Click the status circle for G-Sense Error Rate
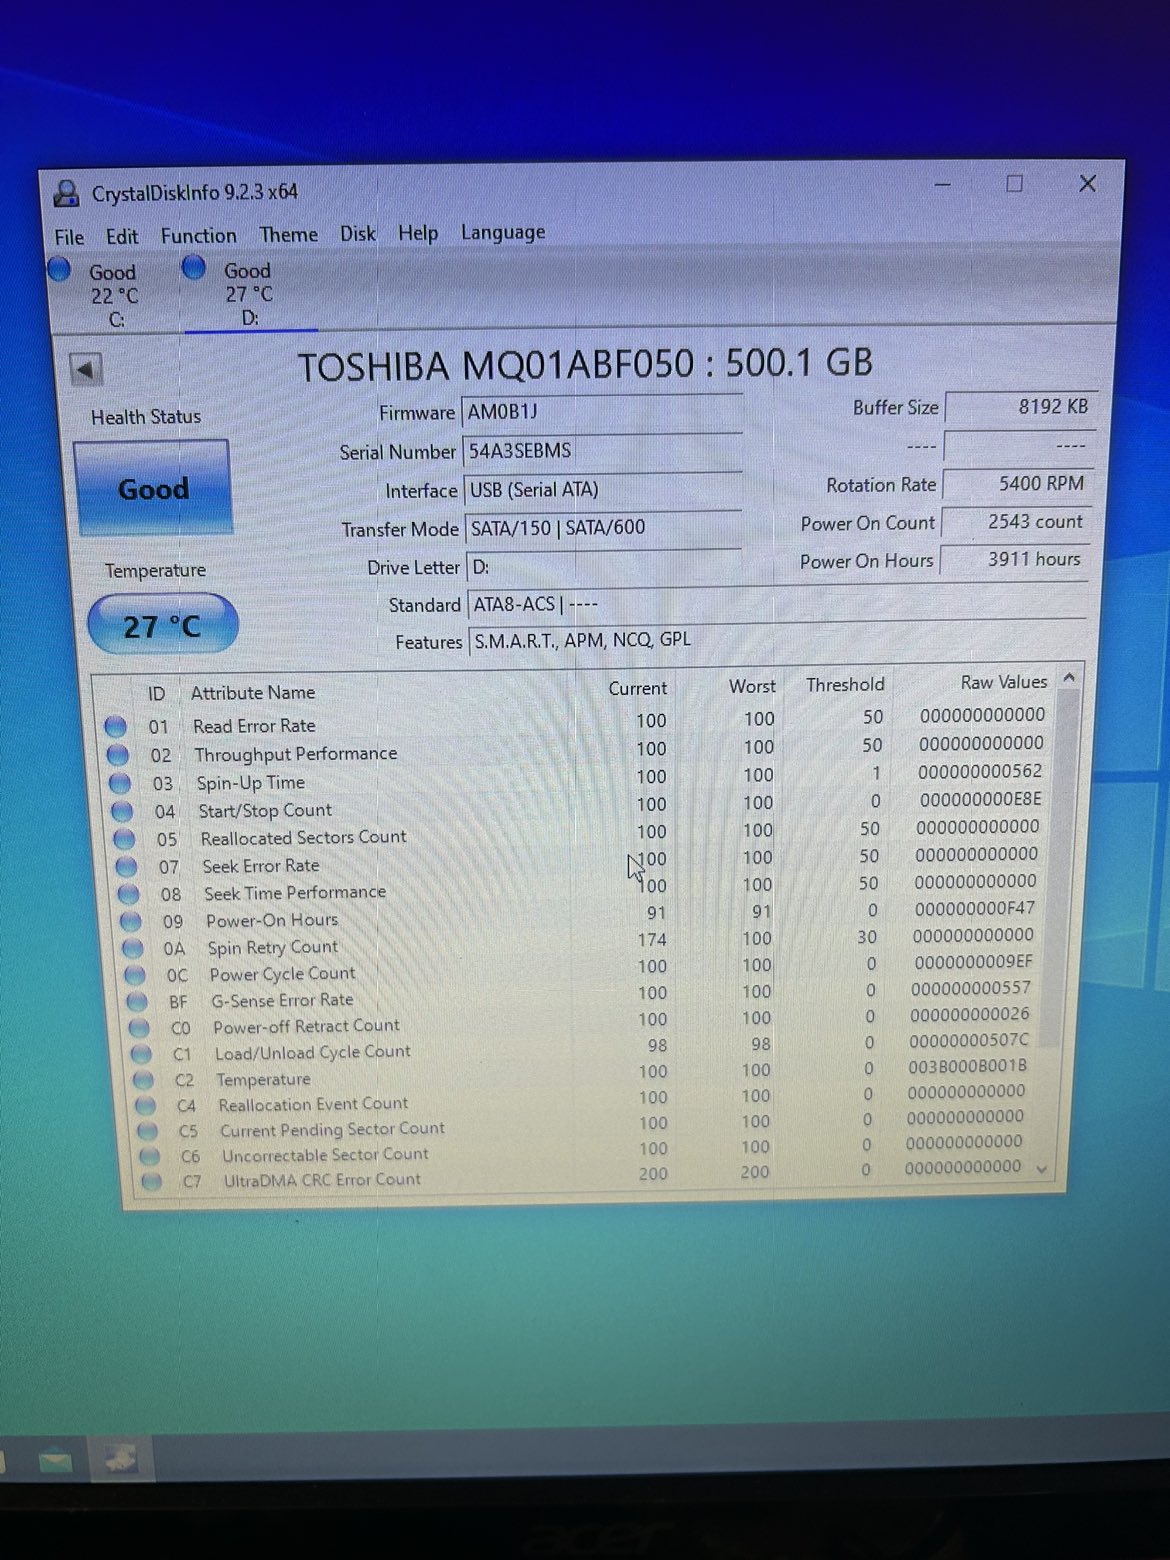Screen dimensions: 1170x1560 (137, 1002)
